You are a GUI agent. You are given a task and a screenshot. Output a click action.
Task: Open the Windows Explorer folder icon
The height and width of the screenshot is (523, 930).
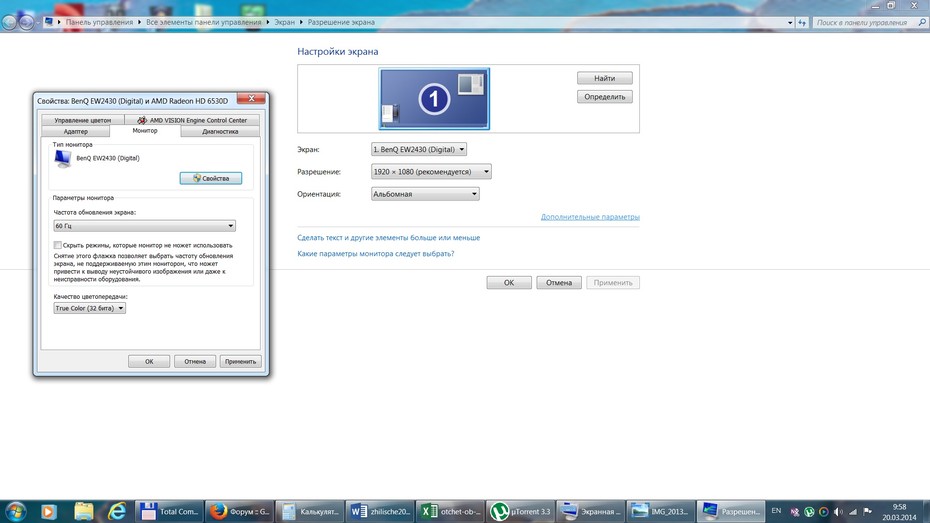84,511
